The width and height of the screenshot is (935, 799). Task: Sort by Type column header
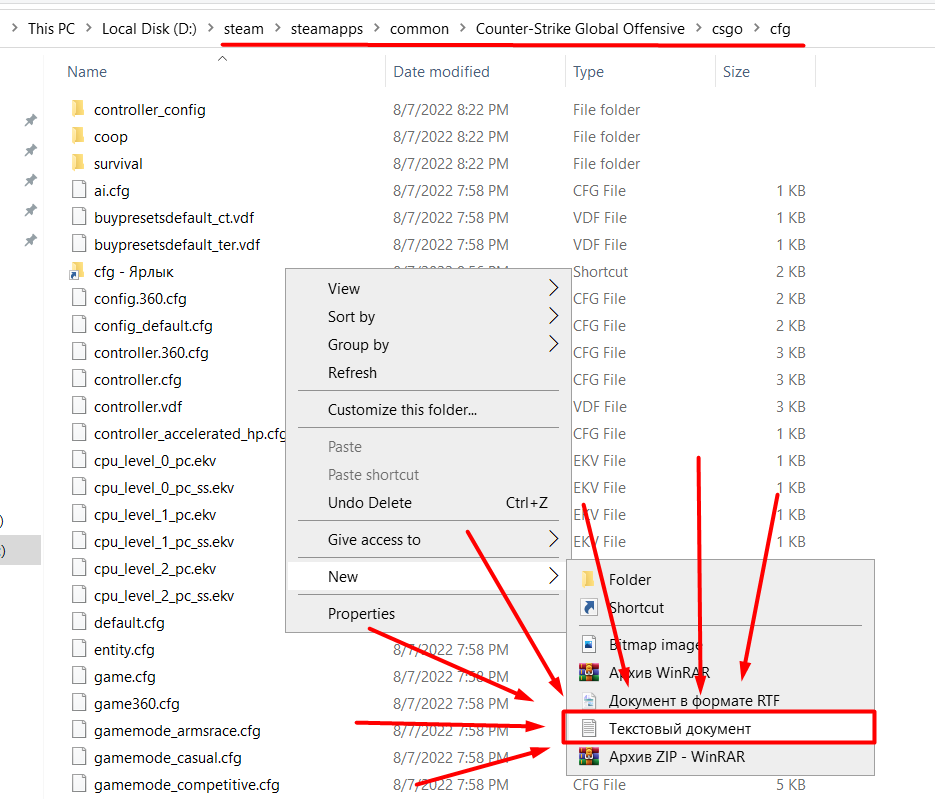click(588, 72)
